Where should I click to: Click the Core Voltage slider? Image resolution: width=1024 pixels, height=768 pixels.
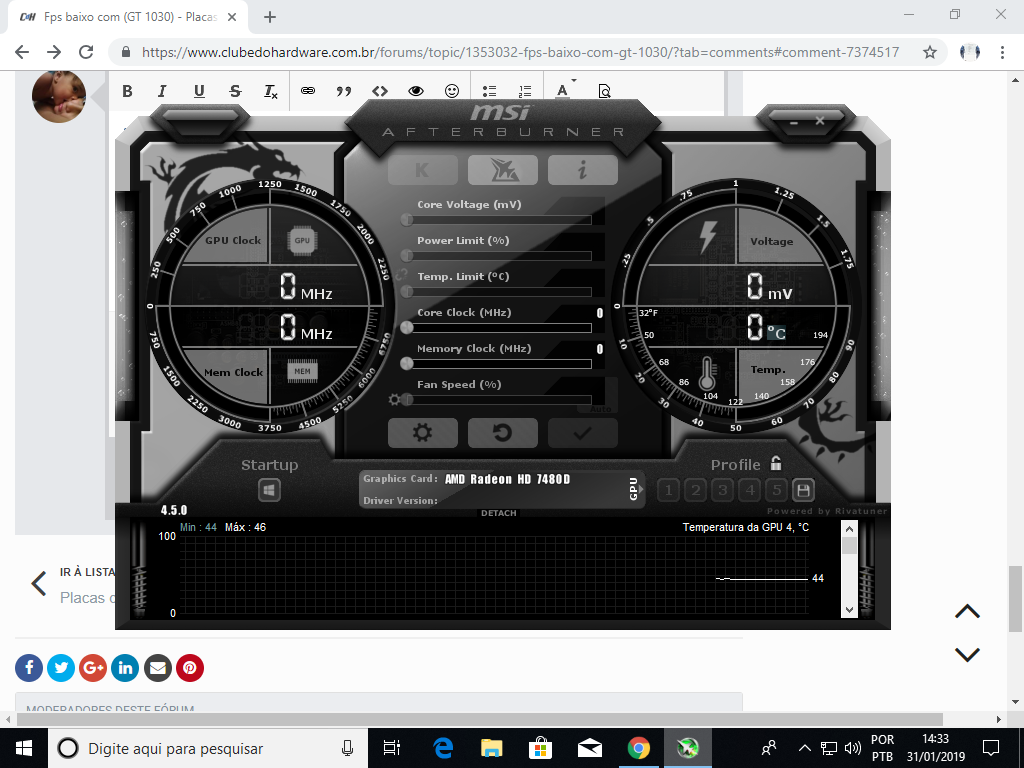click(x=499, y=219)
